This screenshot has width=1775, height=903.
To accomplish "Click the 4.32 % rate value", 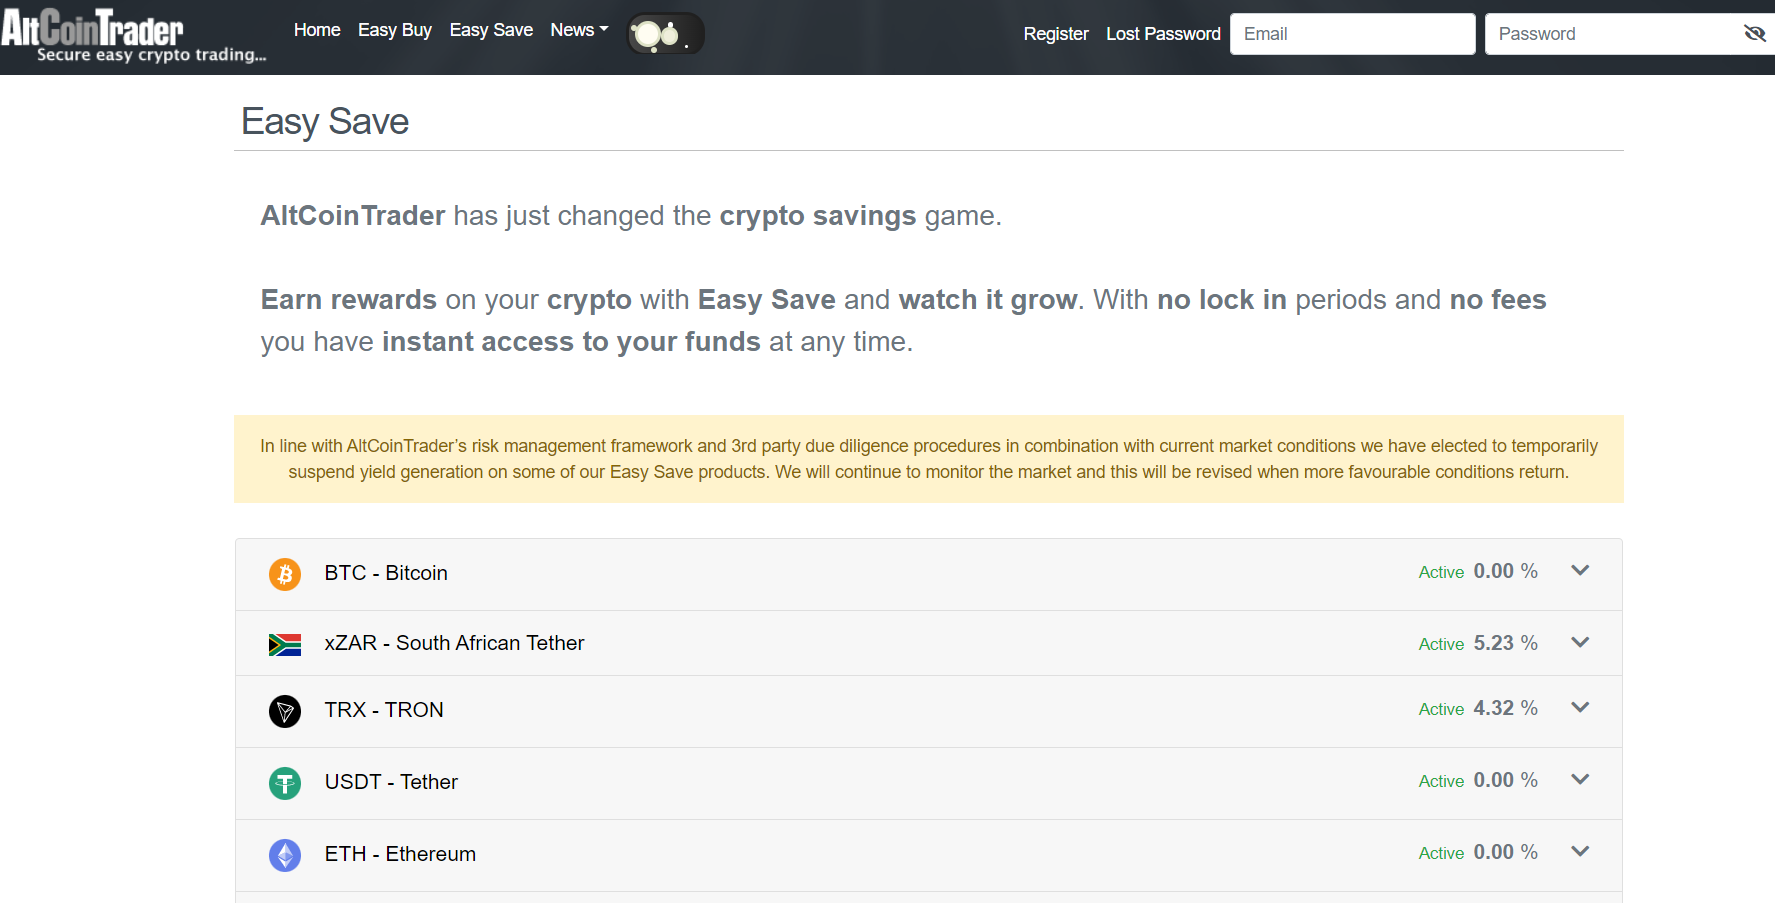I will 1506,708.
